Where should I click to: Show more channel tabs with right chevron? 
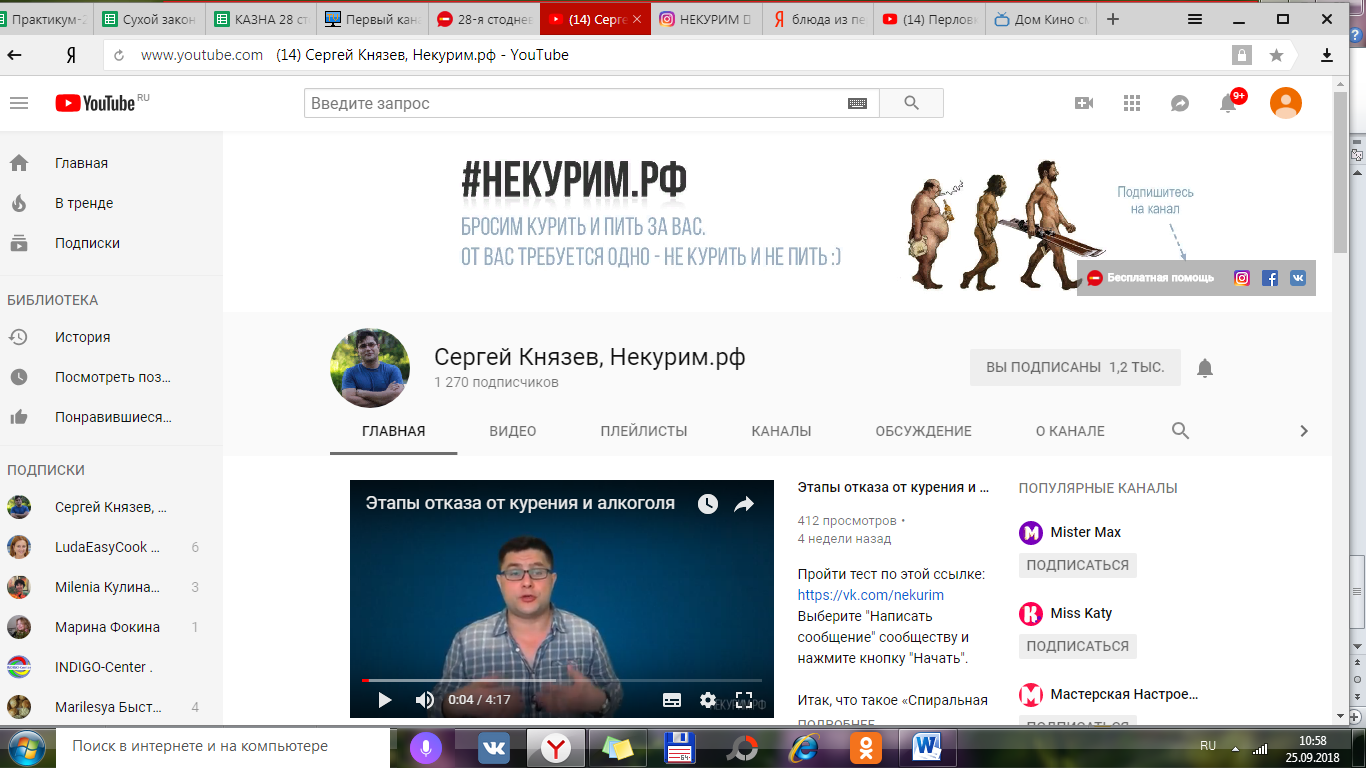(1304, 431)
